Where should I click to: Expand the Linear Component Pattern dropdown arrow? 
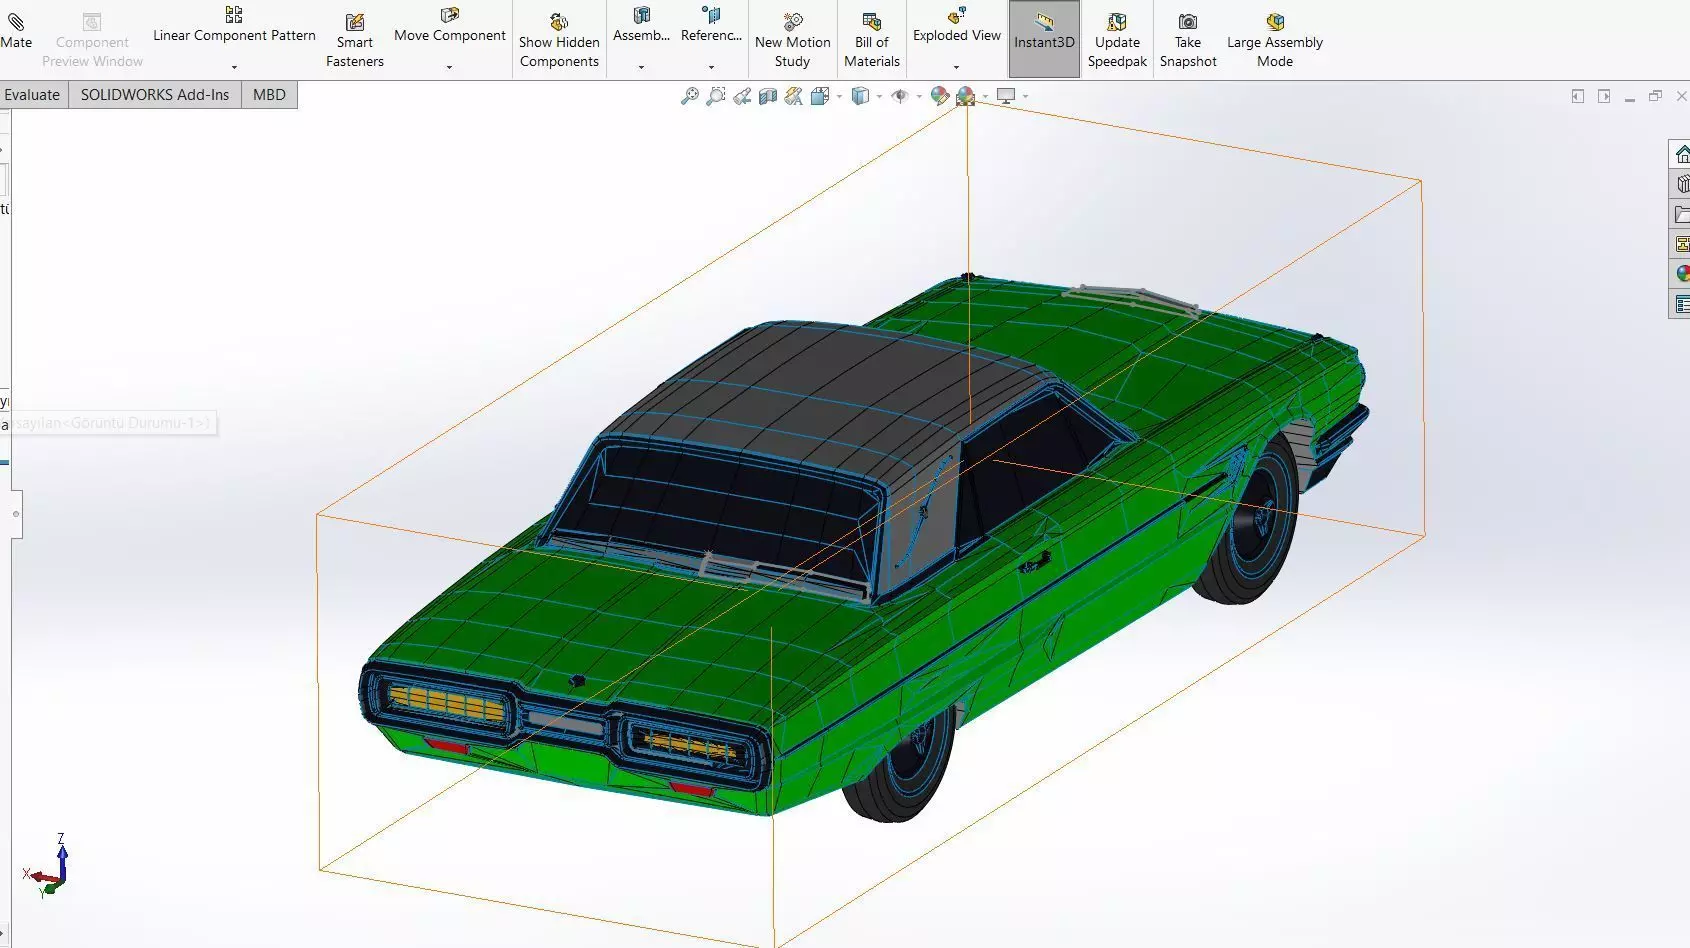coord(234,68)
